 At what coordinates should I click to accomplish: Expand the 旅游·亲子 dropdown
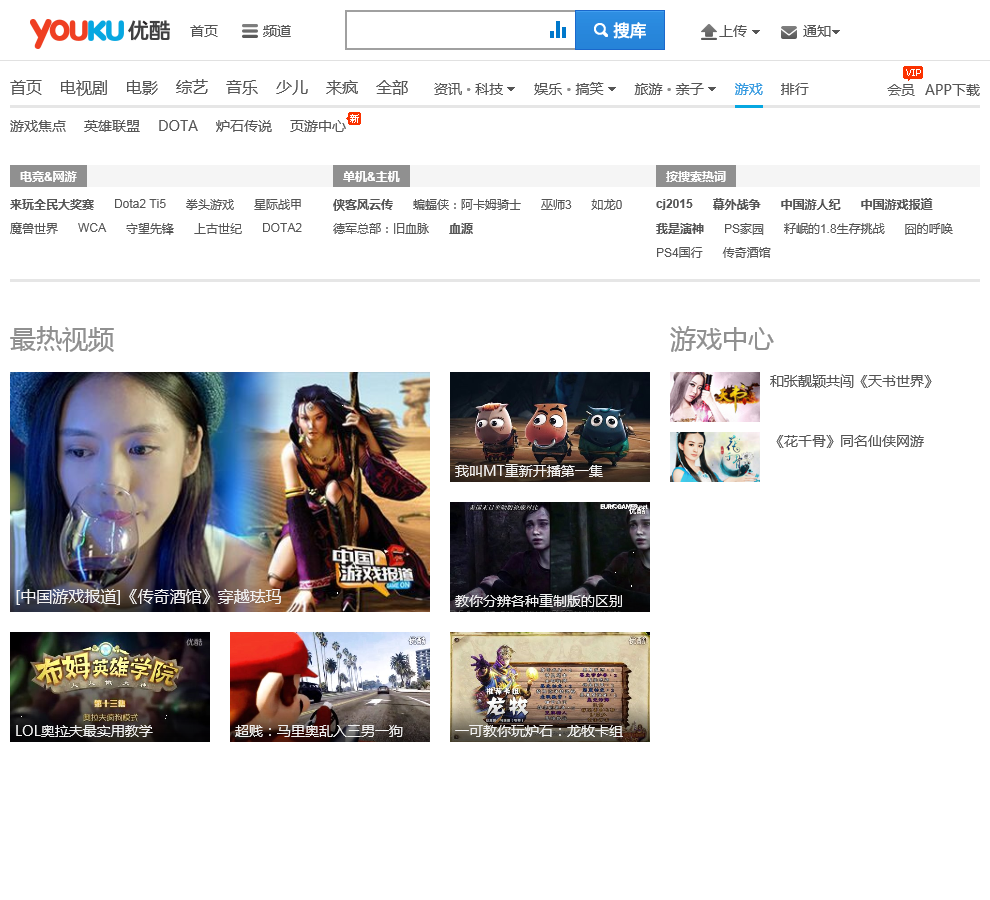tap(675, 89)
